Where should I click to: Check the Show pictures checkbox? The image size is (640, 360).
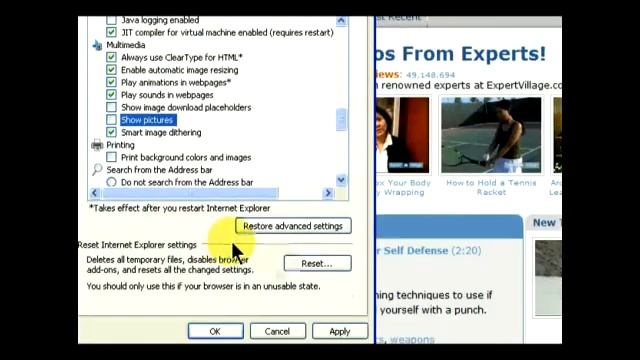coord(111,120)
